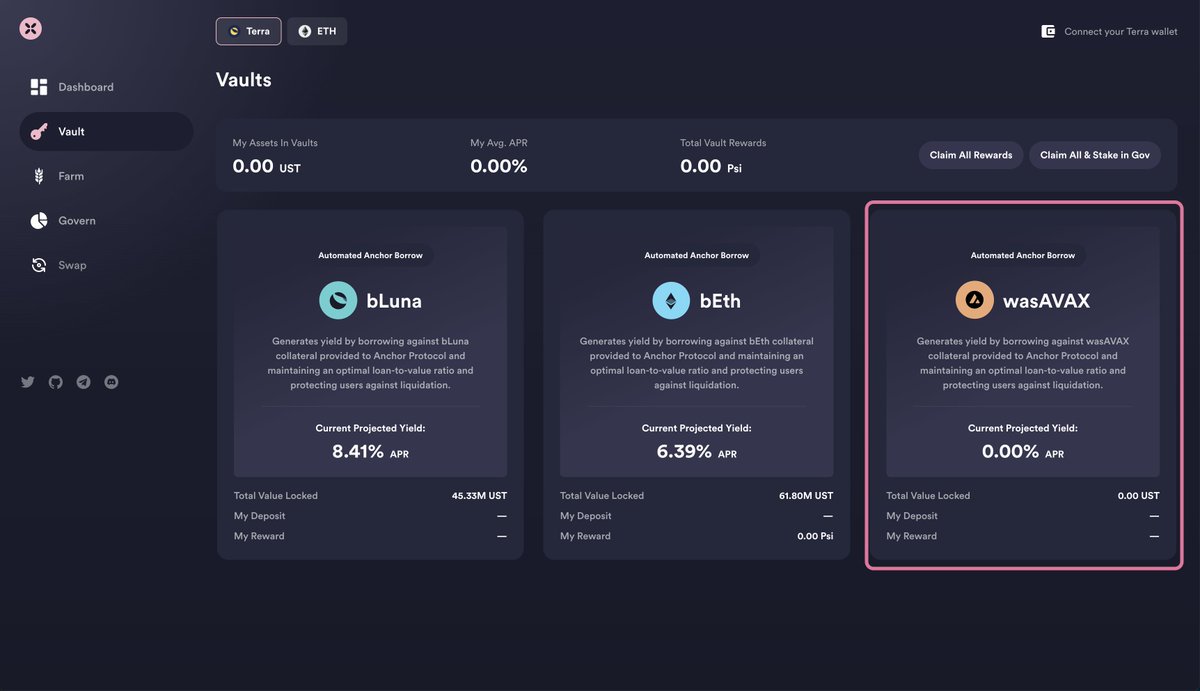This screenshot has height=691, width=1200.
Task: Click the bEth 0.00 Psi reward
Action: (x=815, y=536)
